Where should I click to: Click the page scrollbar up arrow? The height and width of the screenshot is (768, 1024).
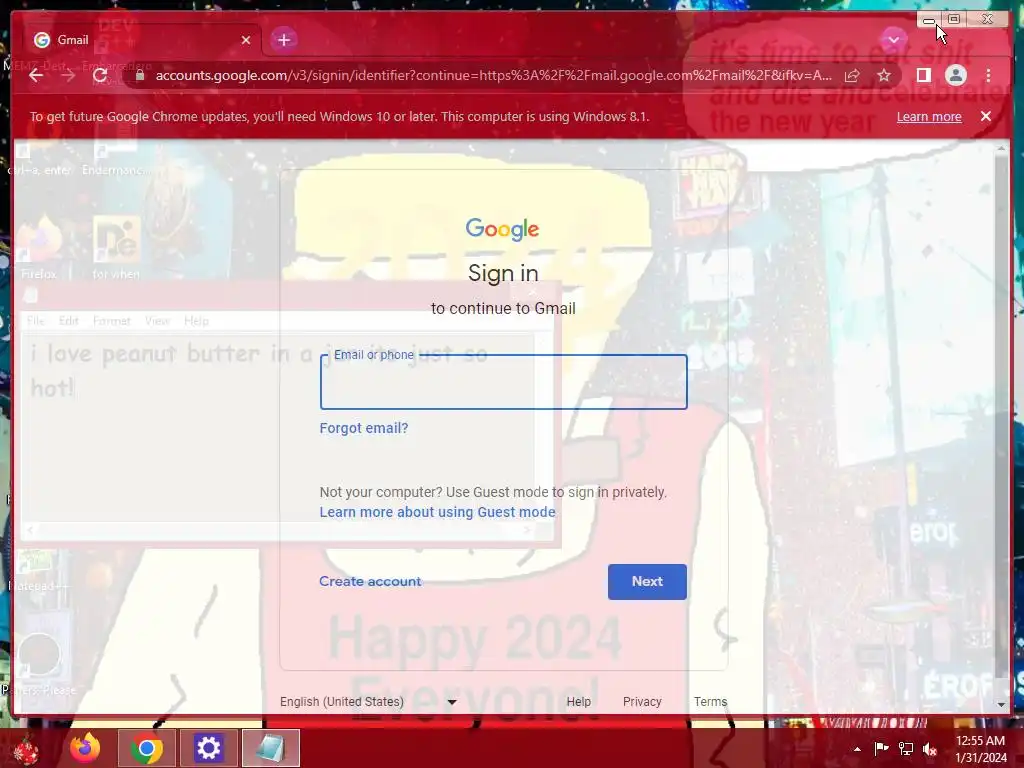click(1001, 149)
